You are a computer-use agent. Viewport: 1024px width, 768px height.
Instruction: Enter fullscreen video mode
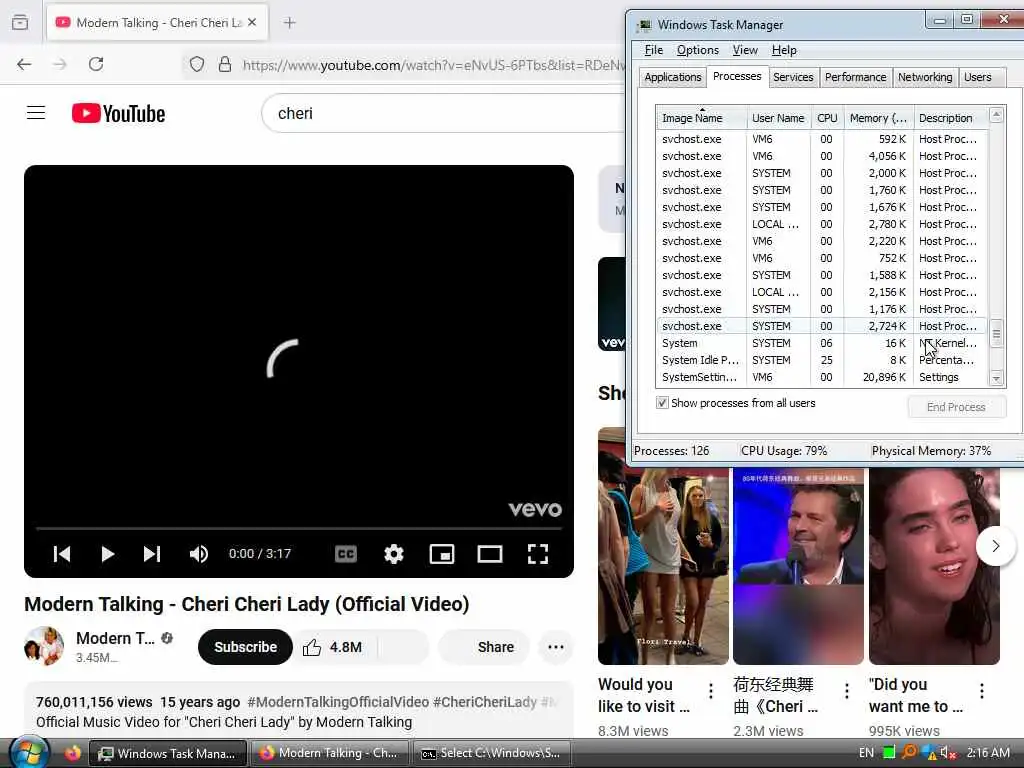point(537,554)
